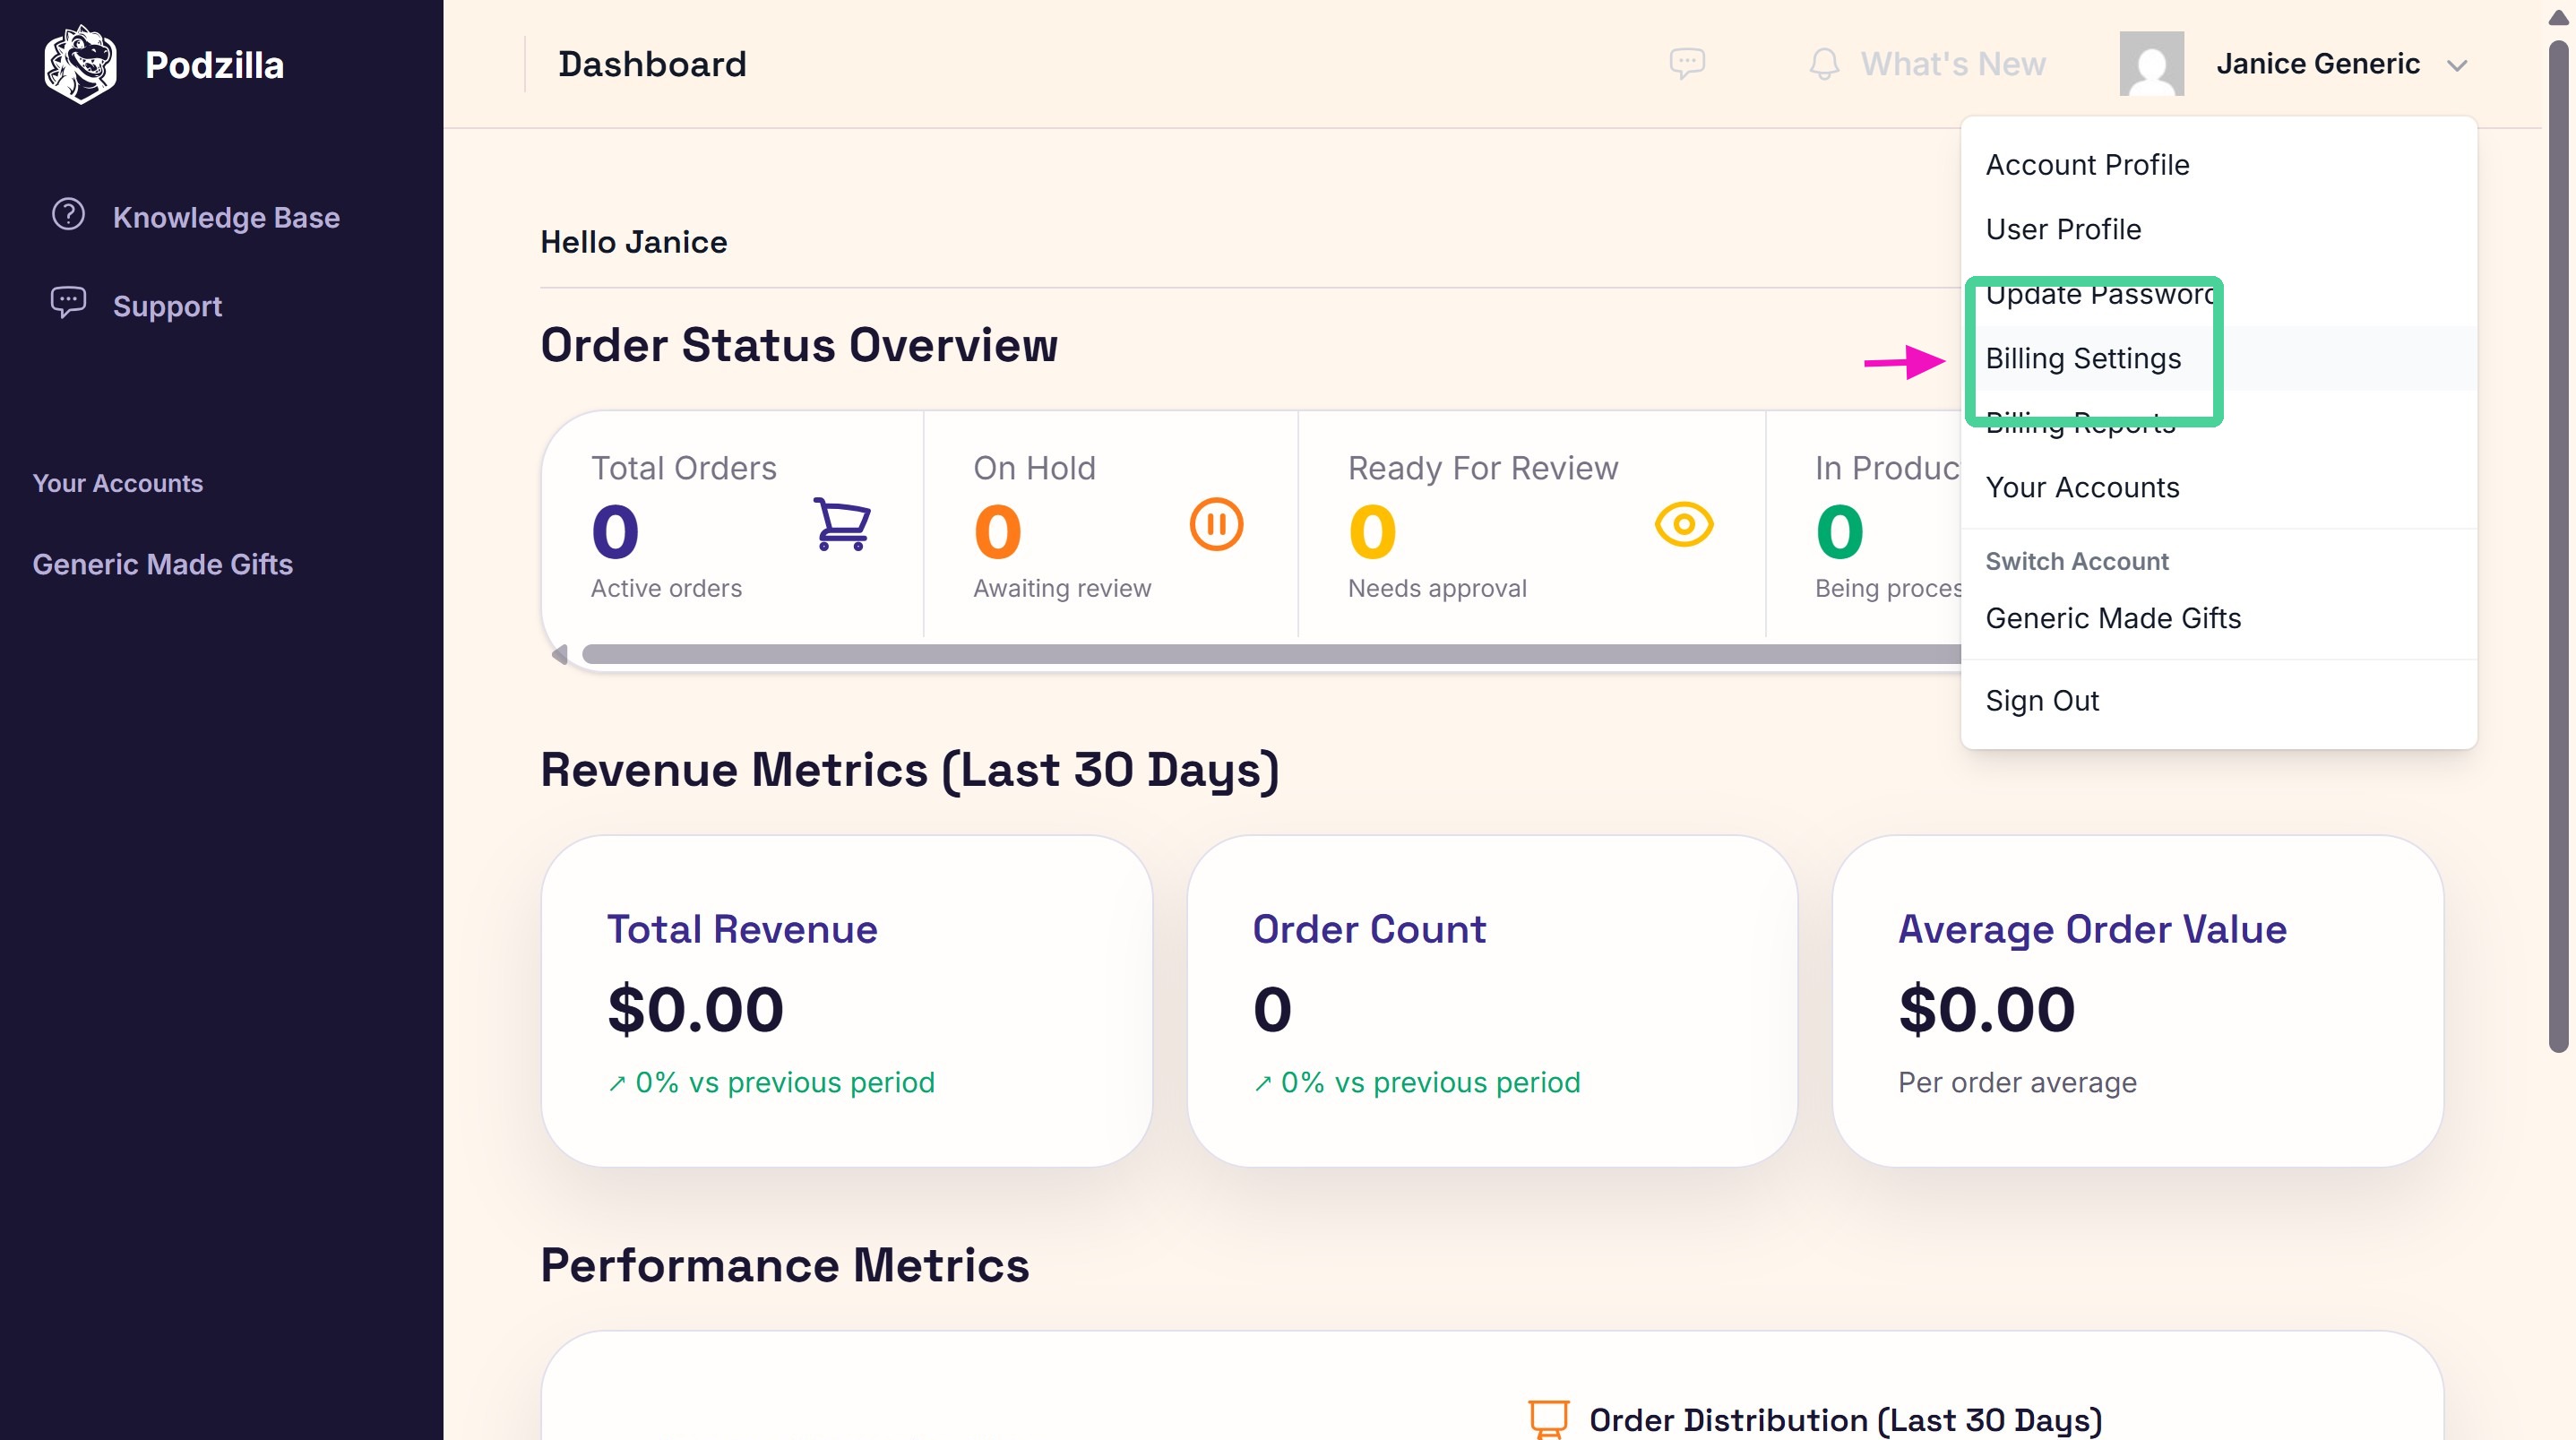The image size is (2576, 1440).
Task: Click the Total Orders label
Action: coord(684,468)
